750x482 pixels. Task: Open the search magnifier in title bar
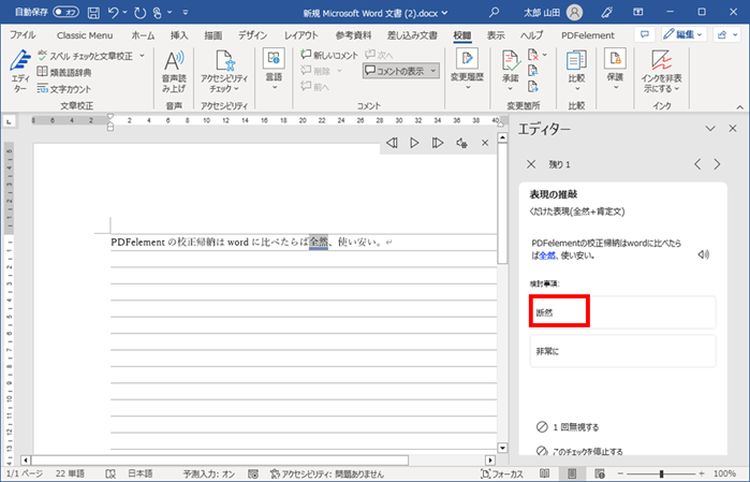pos(495,12)
